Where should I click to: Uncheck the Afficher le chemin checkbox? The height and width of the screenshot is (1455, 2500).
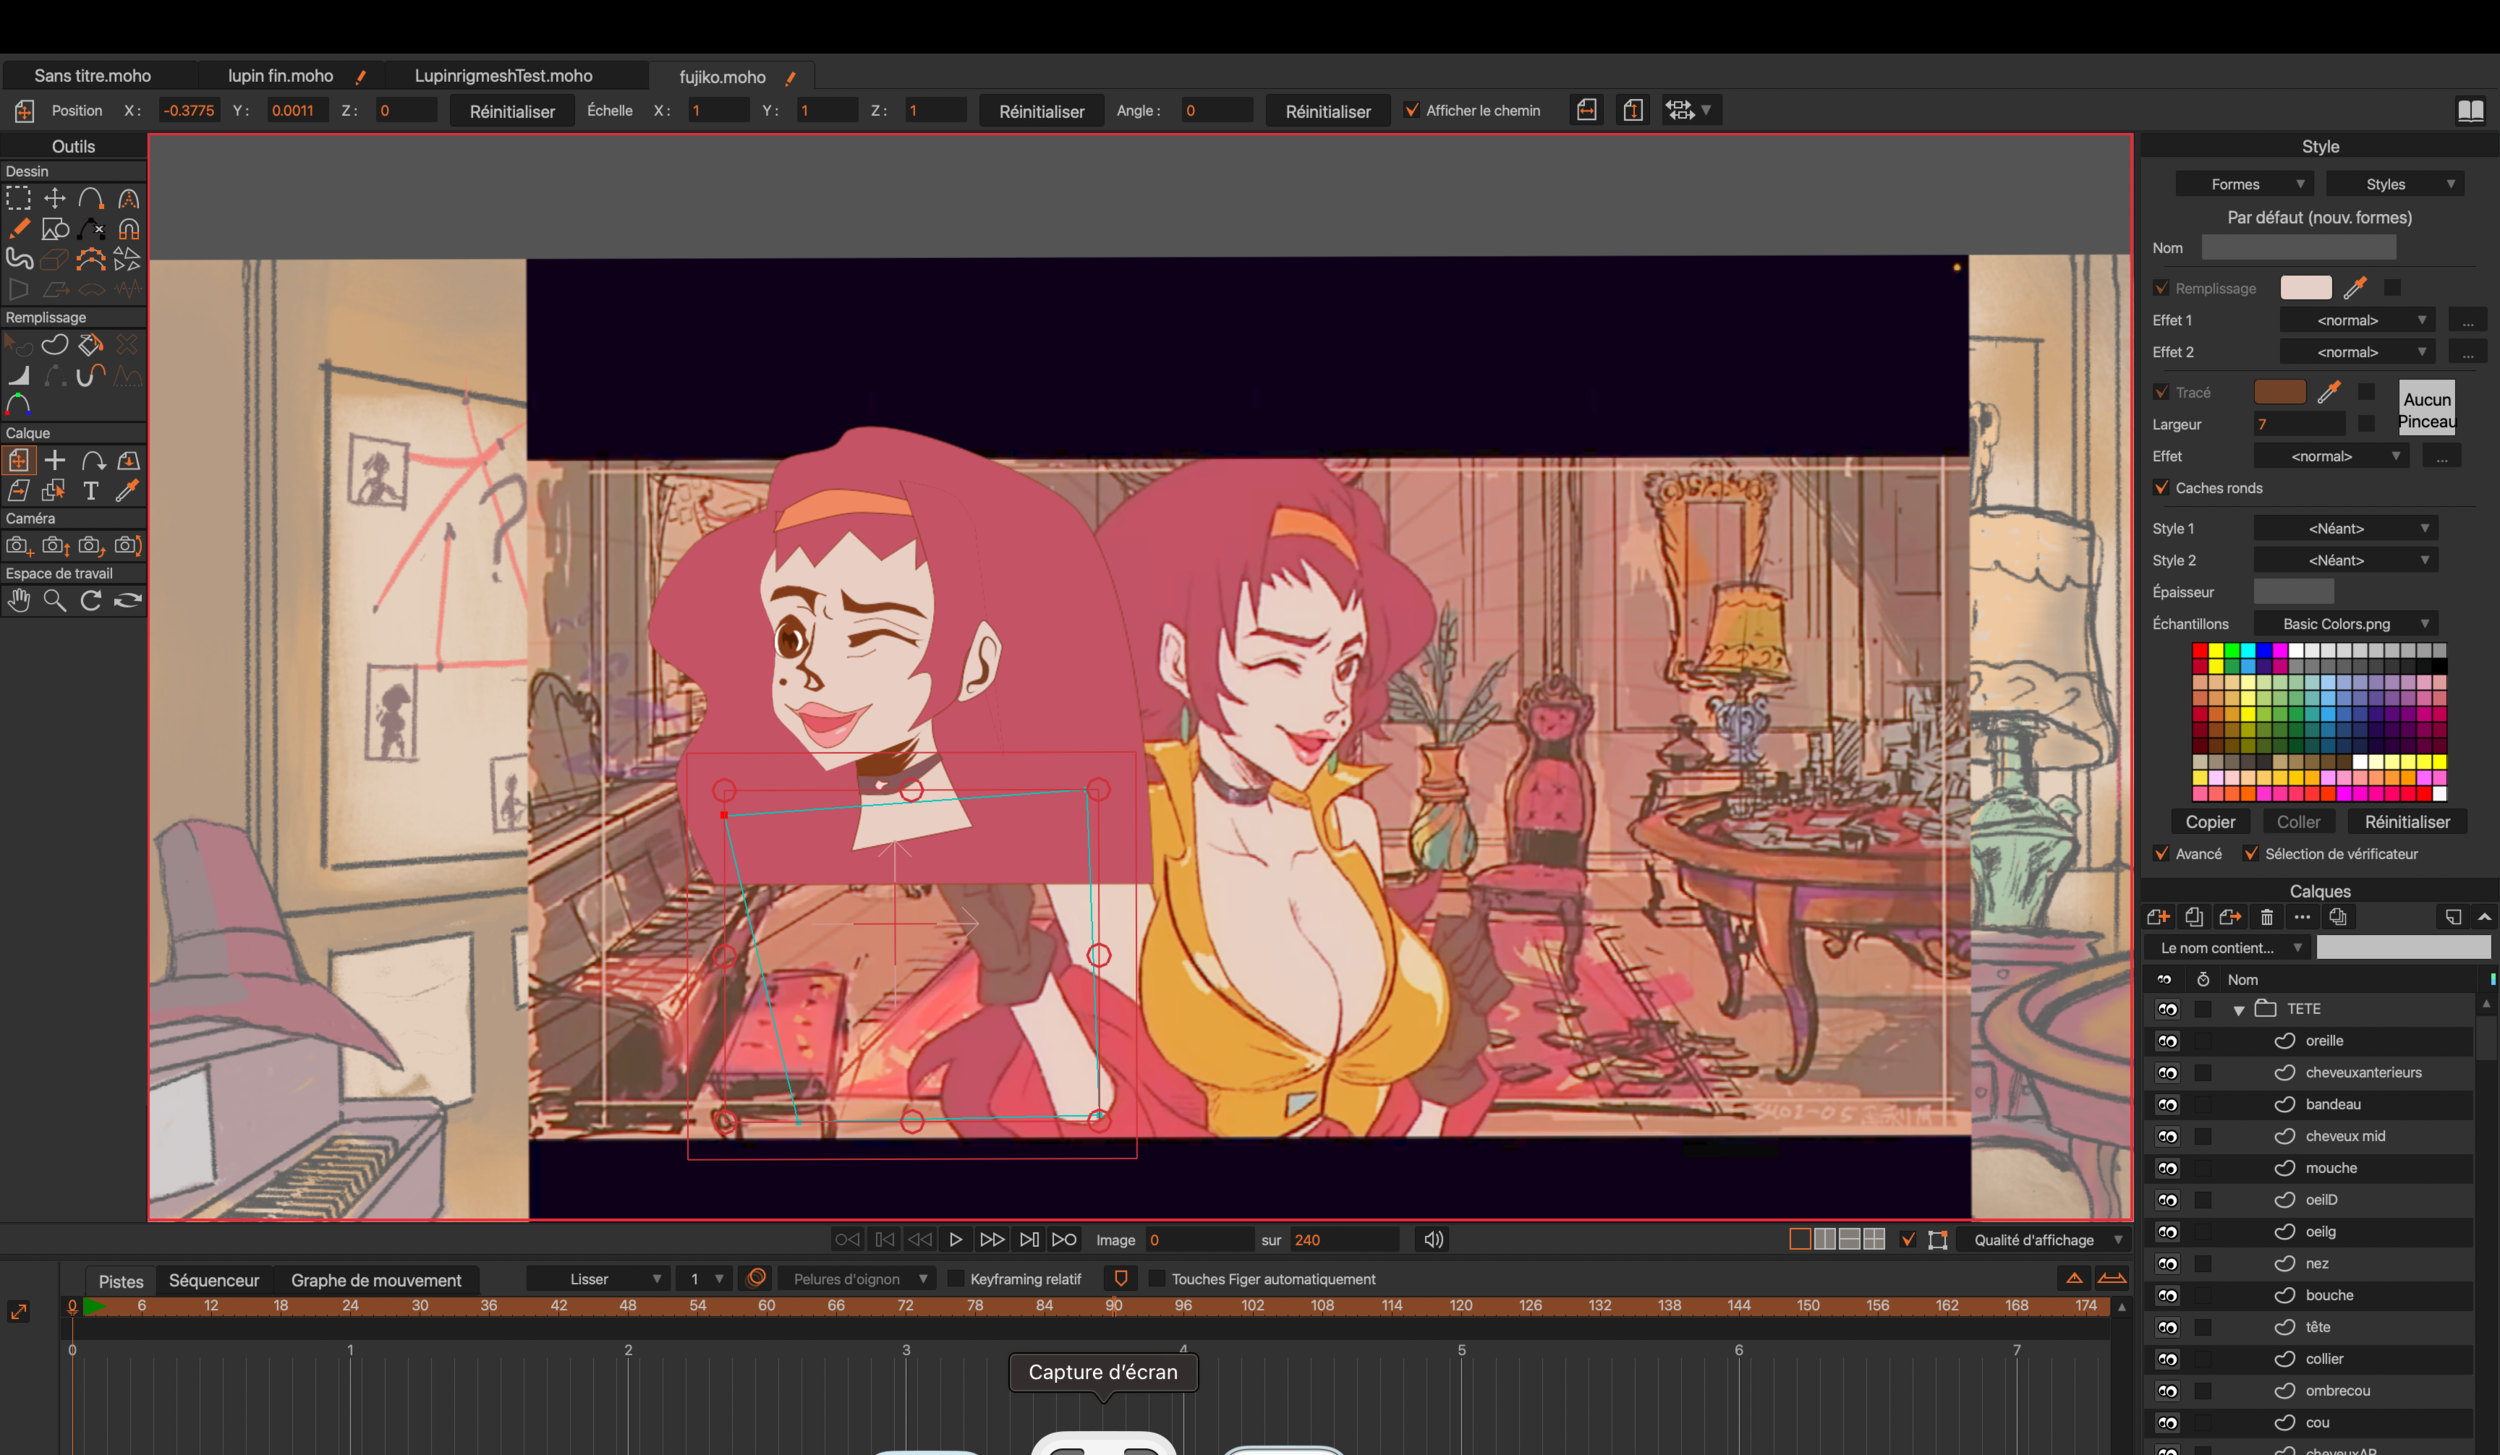(1411, 111)
